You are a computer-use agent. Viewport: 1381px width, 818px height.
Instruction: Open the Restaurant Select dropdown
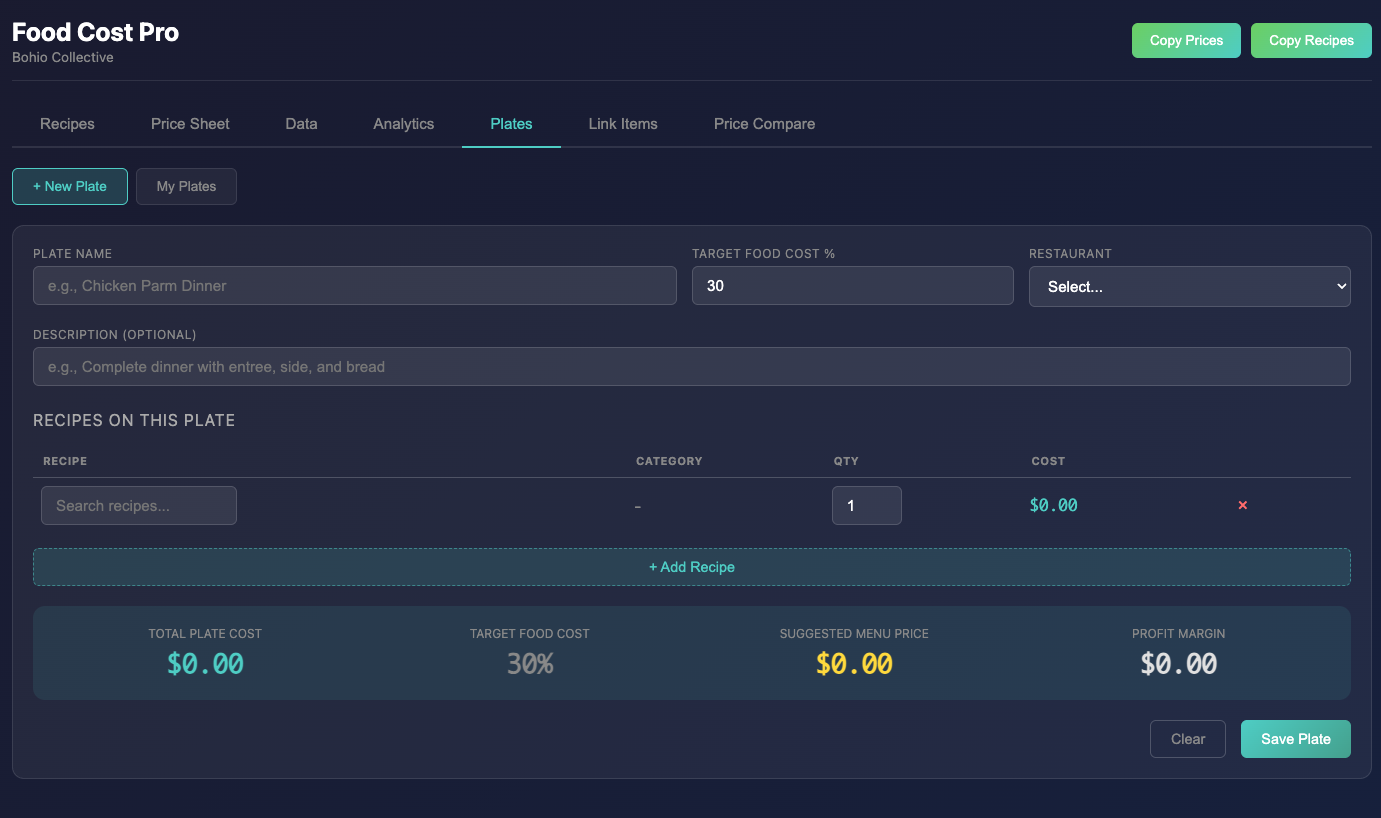pos(1189,286)
